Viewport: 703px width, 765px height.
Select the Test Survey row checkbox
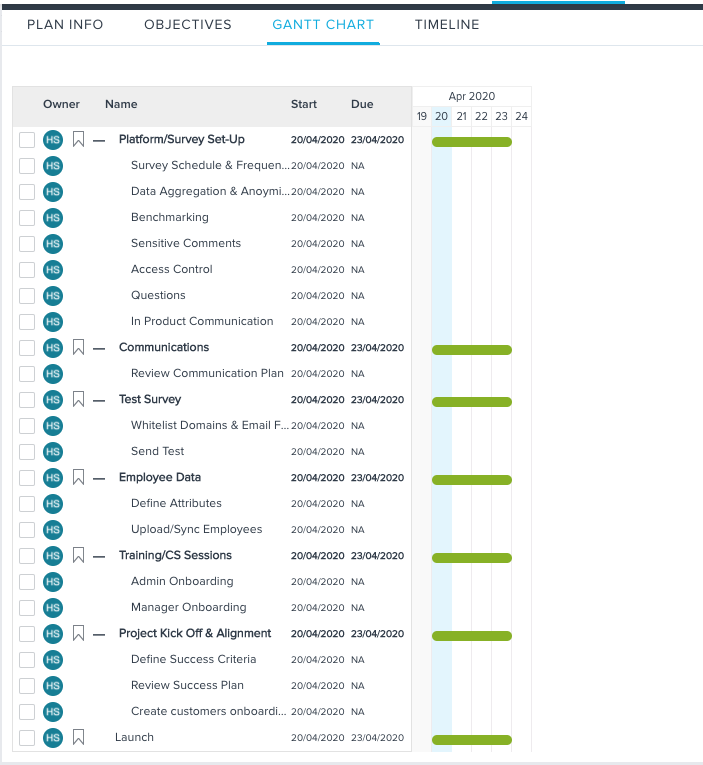(x=27, y=400)
